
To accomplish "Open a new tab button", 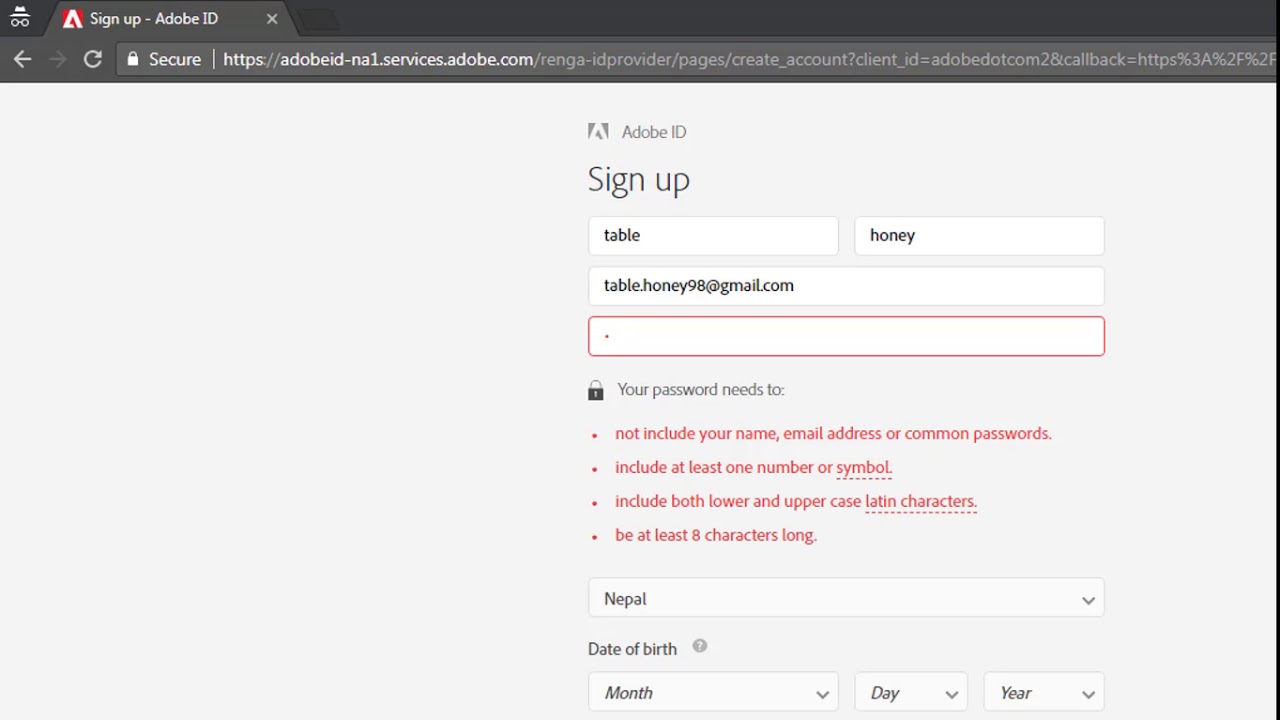I will tap(318, 19).
